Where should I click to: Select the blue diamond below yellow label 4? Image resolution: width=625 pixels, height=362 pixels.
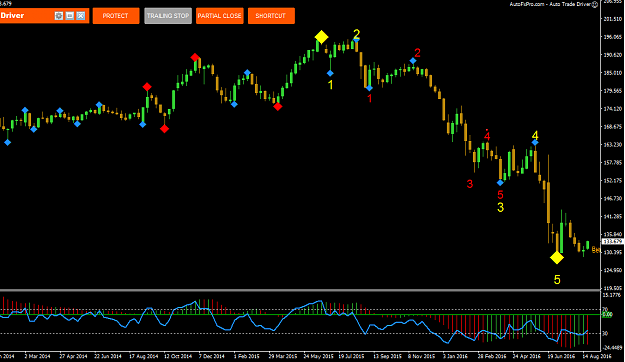point(535,142)
